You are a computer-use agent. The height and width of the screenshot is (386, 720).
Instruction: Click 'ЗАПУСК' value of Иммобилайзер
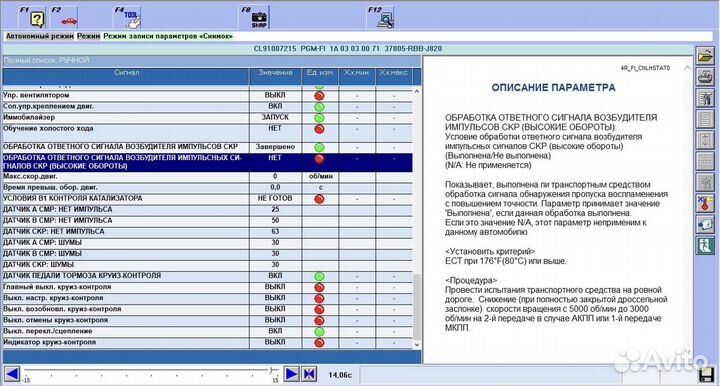[275, 117]
